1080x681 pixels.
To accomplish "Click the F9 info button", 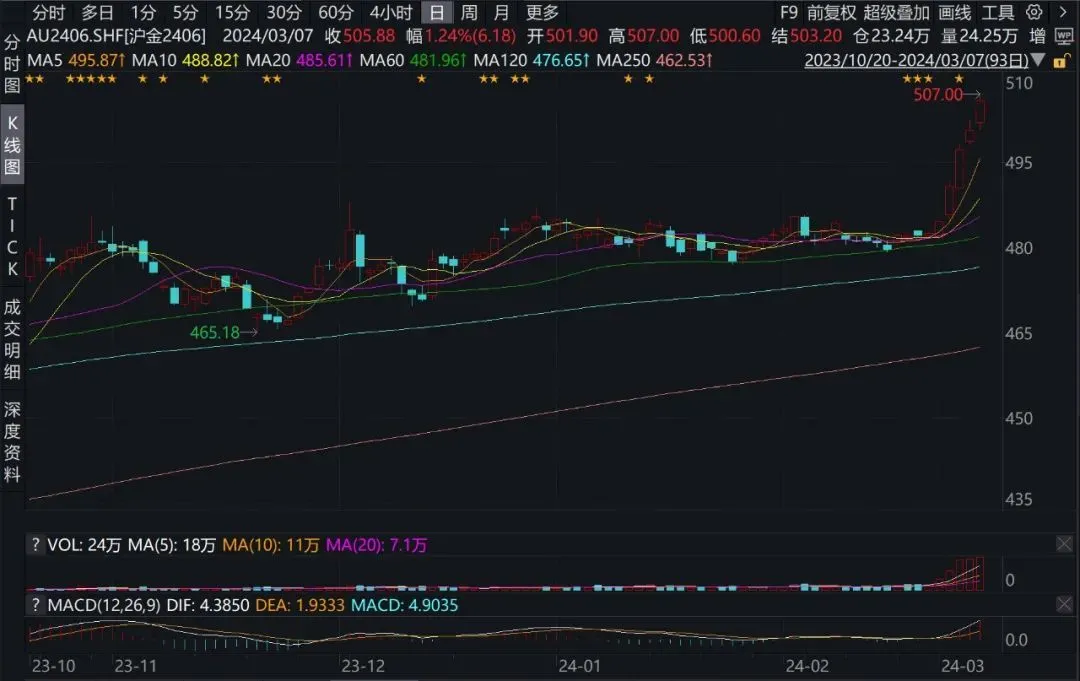I will pos(789,13).
